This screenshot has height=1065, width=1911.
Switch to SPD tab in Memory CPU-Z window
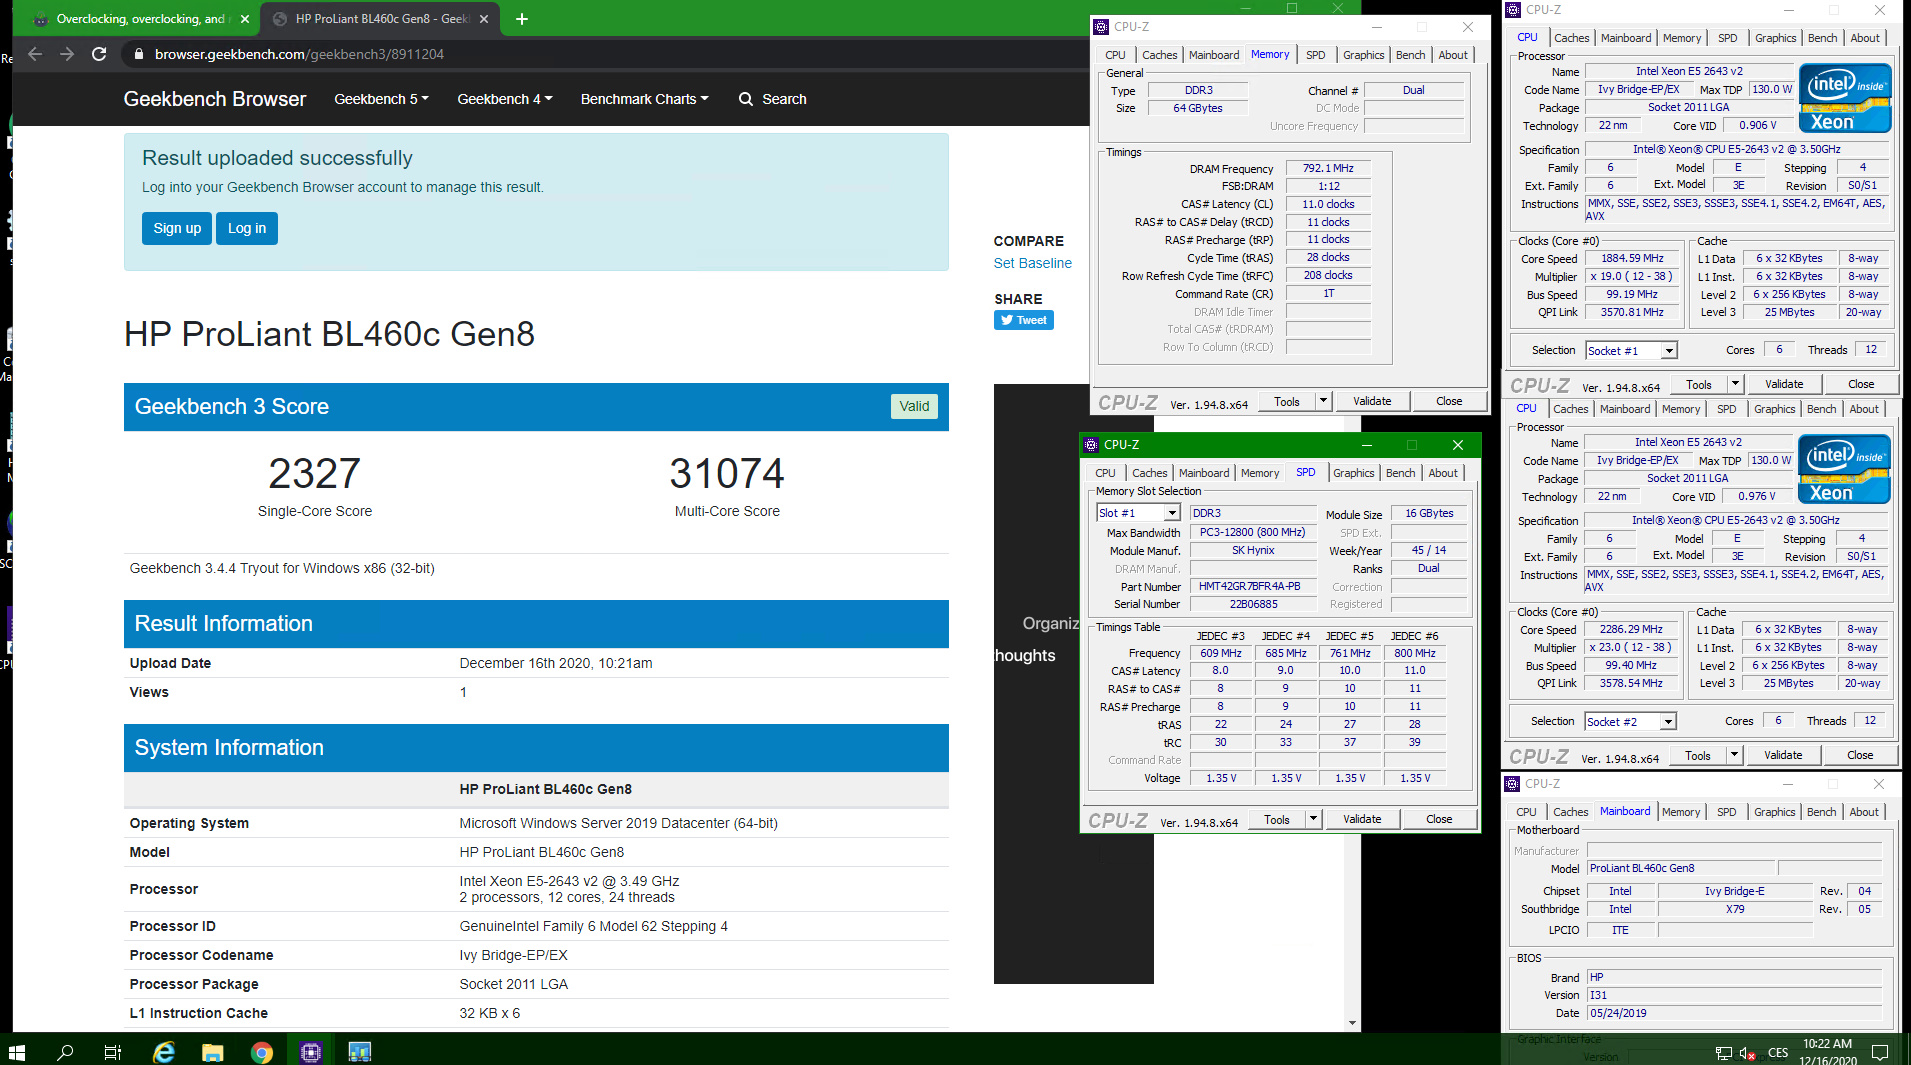tap(1315, 55)
